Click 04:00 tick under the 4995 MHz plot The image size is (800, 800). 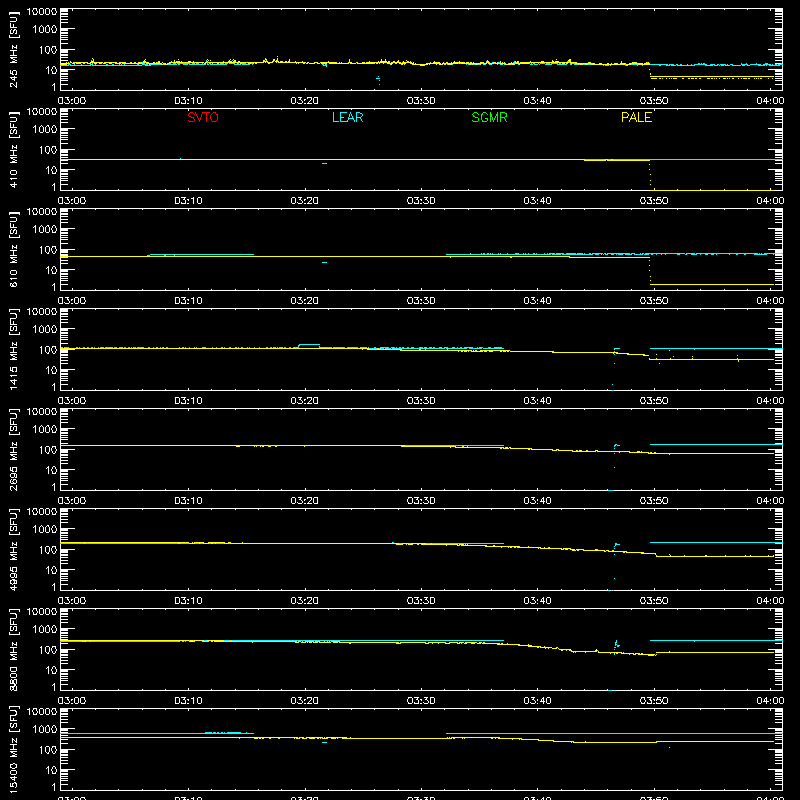[770, 601]
